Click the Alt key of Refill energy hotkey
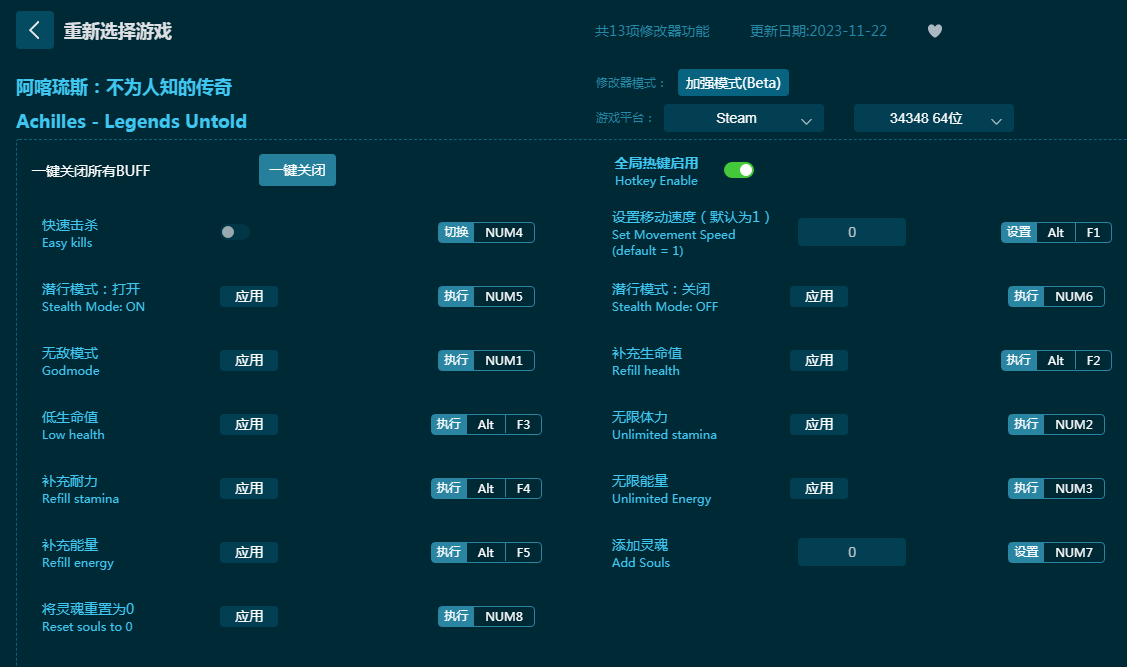The width and height of the screenshot is (1127, 667). [x=486, y=553]
